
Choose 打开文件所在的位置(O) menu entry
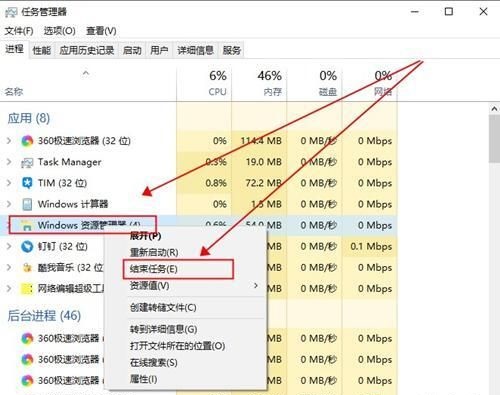tap(177, 346)
